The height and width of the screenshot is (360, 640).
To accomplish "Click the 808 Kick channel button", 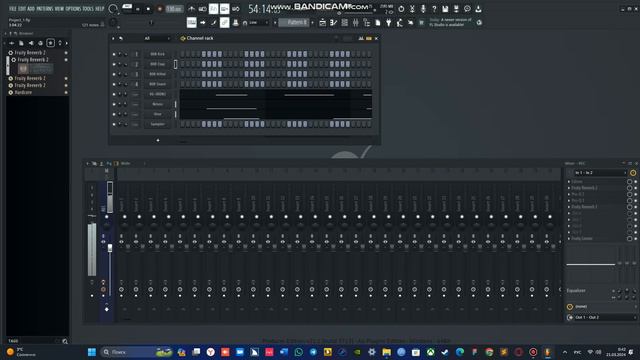I will click(157, 54).
